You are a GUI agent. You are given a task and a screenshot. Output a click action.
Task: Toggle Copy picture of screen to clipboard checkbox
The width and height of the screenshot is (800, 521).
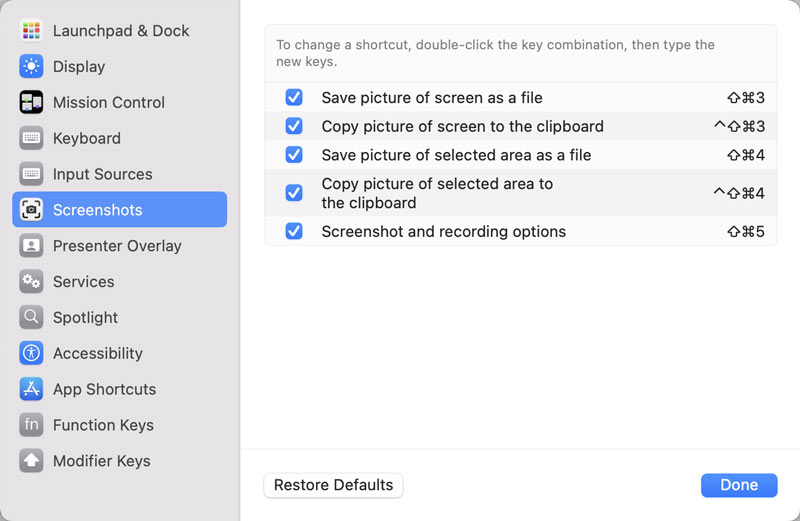pos(294,126)
